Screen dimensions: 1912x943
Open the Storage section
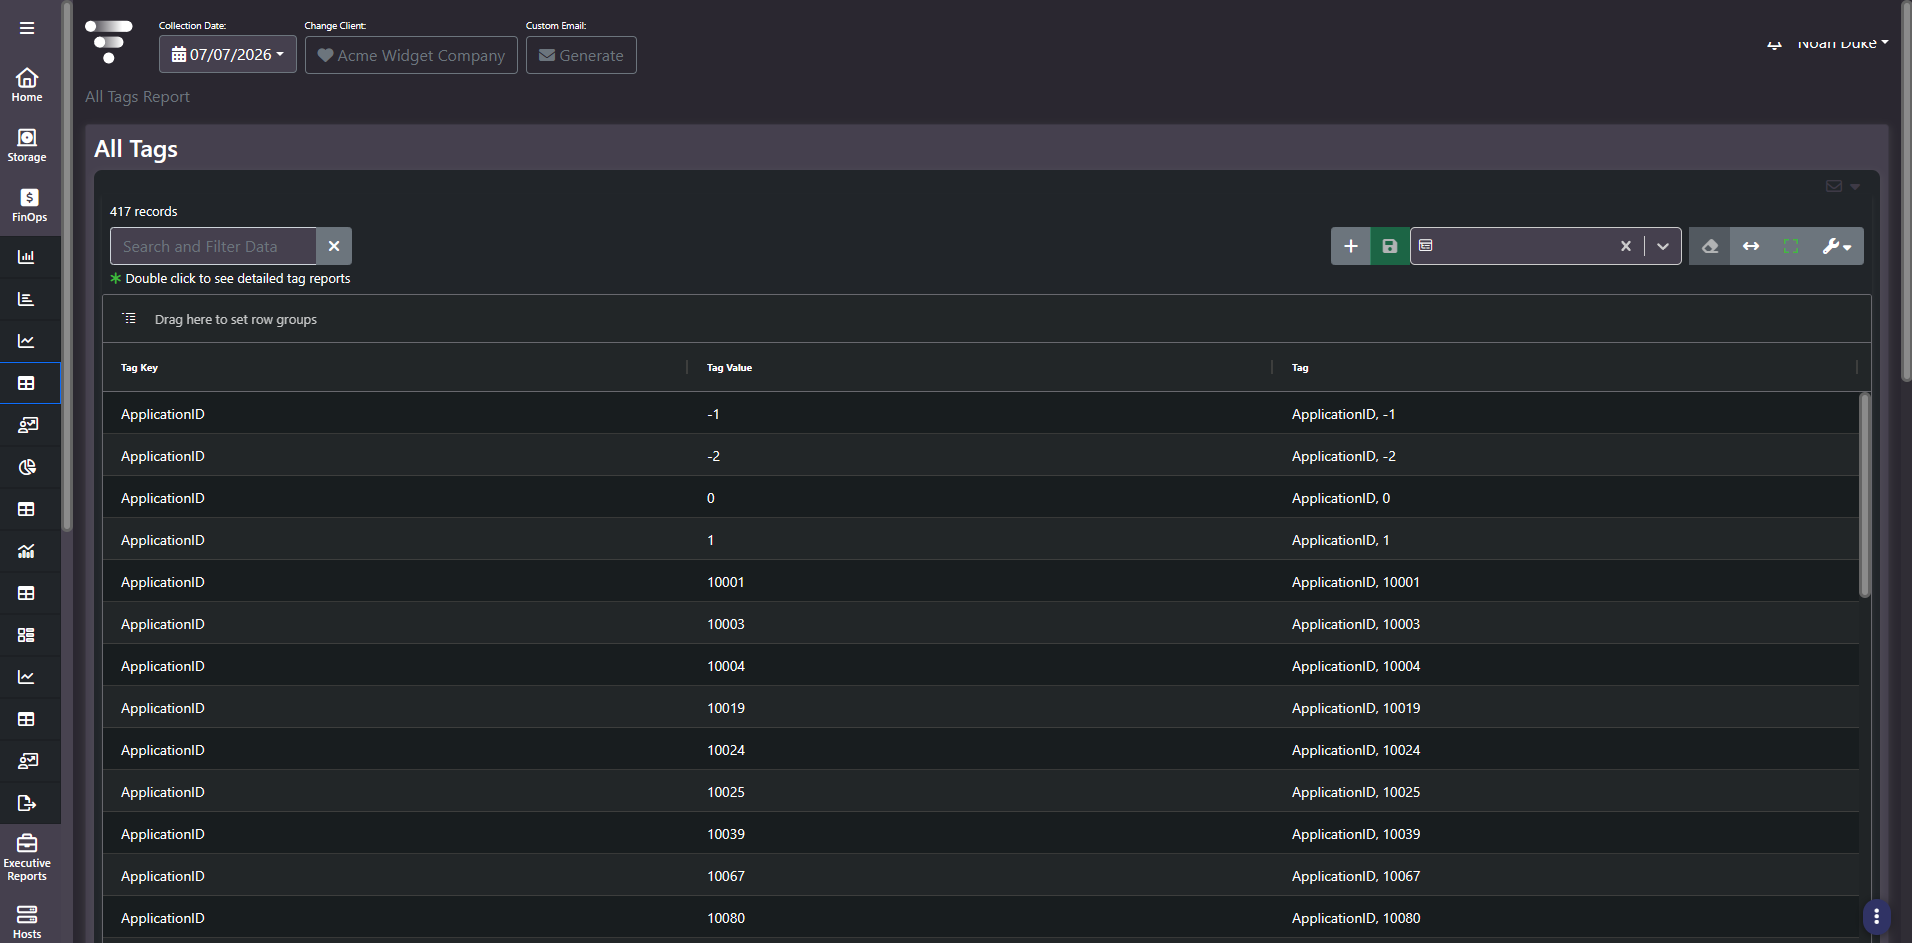pyautogui.click(x=27, y=145)
